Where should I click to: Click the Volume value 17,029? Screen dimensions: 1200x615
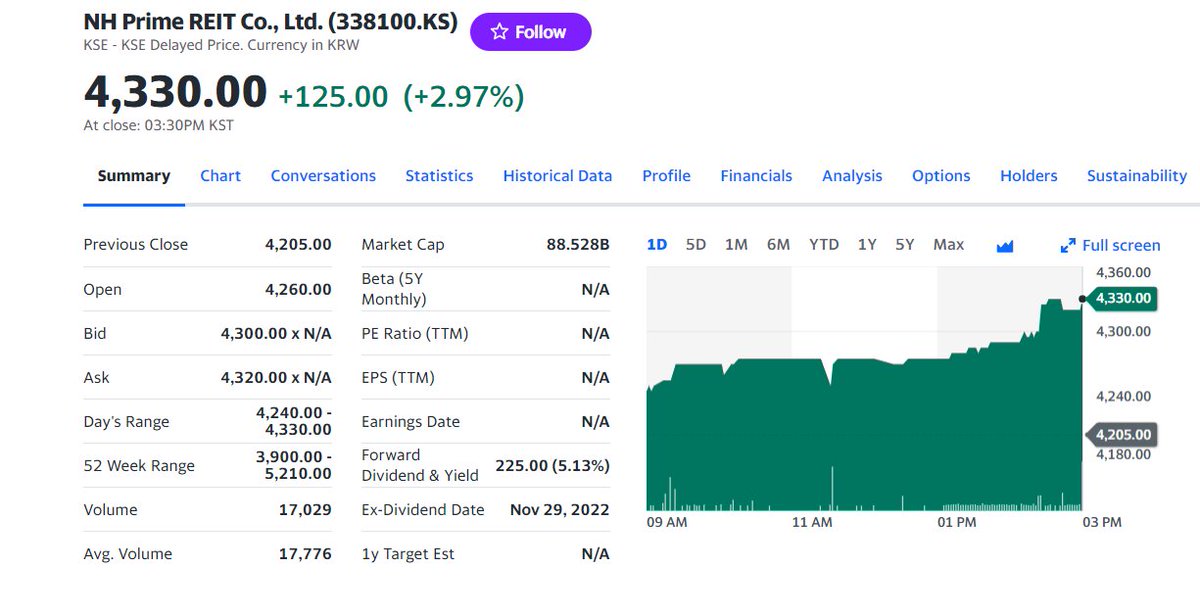click(x=305, y=510)
